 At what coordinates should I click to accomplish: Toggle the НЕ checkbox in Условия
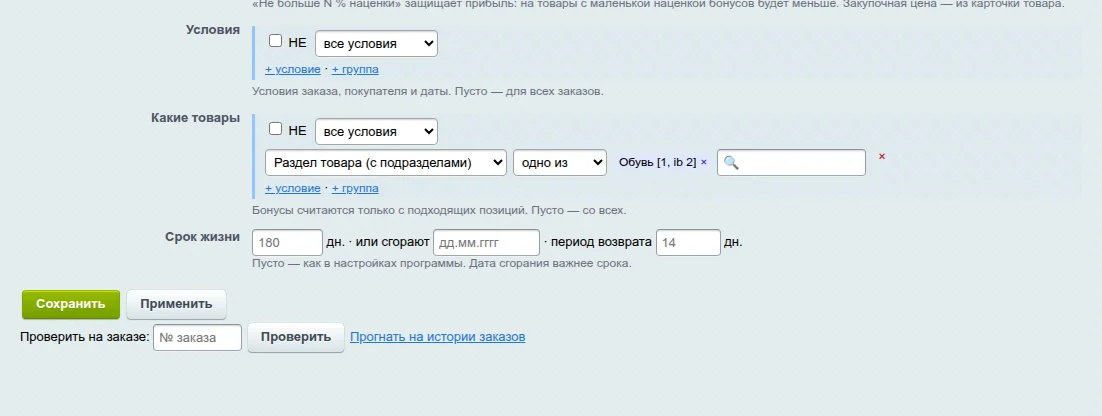276,41
